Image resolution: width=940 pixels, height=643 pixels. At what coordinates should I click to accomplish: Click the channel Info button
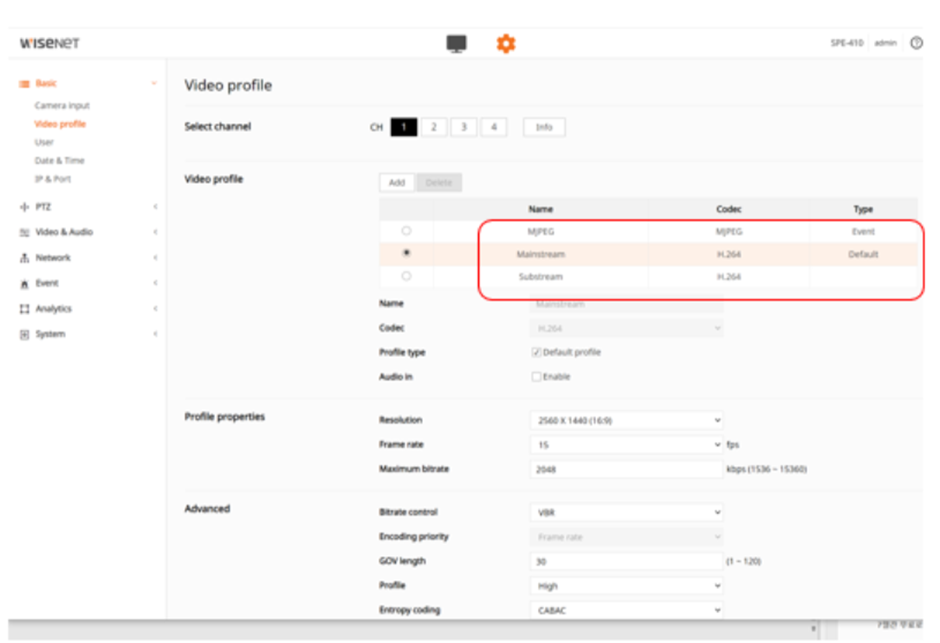[x=544, y=127]
